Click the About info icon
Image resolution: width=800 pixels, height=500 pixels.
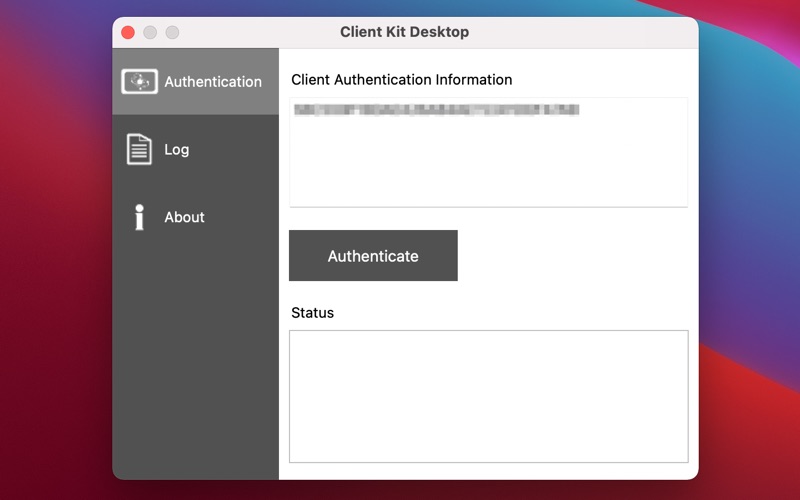pyautogui.click(x=139, y=217)
